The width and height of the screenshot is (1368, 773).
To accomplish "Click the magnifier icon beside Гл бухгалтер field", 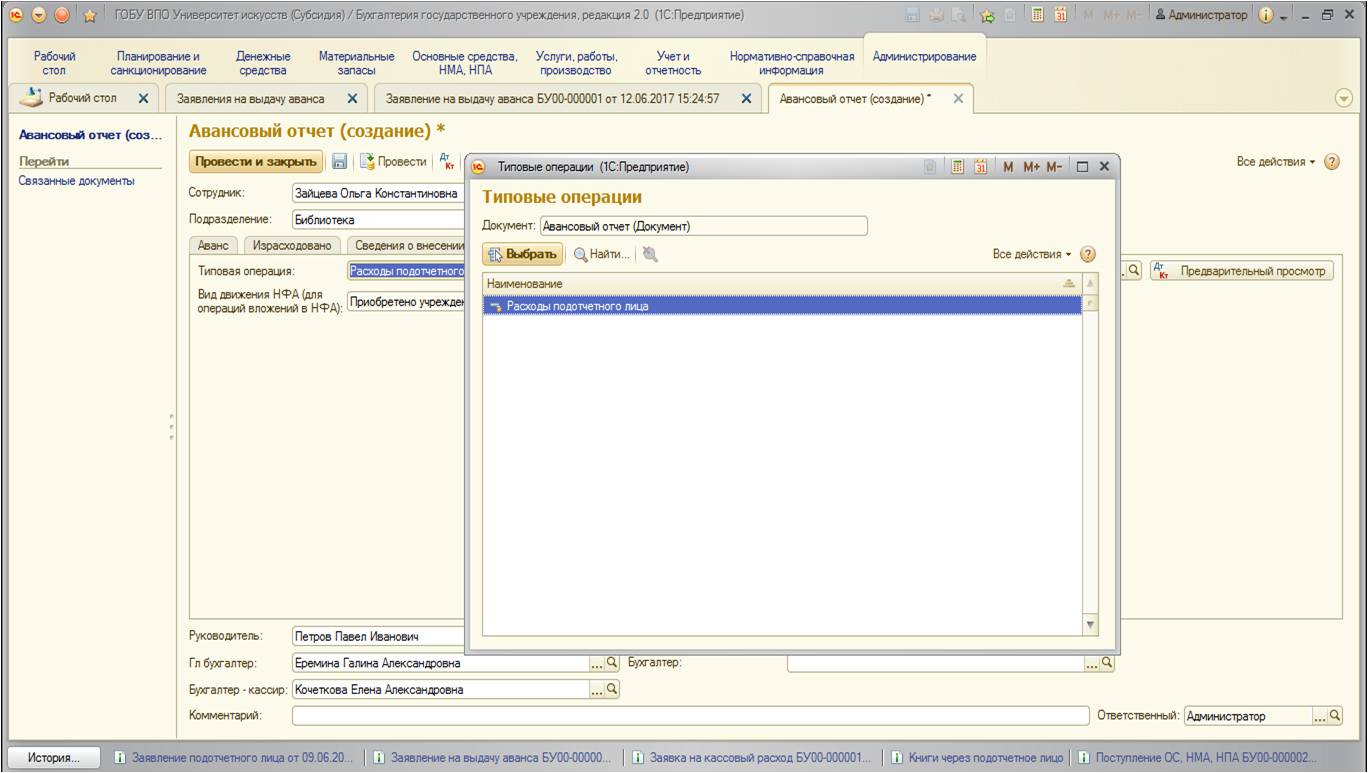I will [612, 662].
